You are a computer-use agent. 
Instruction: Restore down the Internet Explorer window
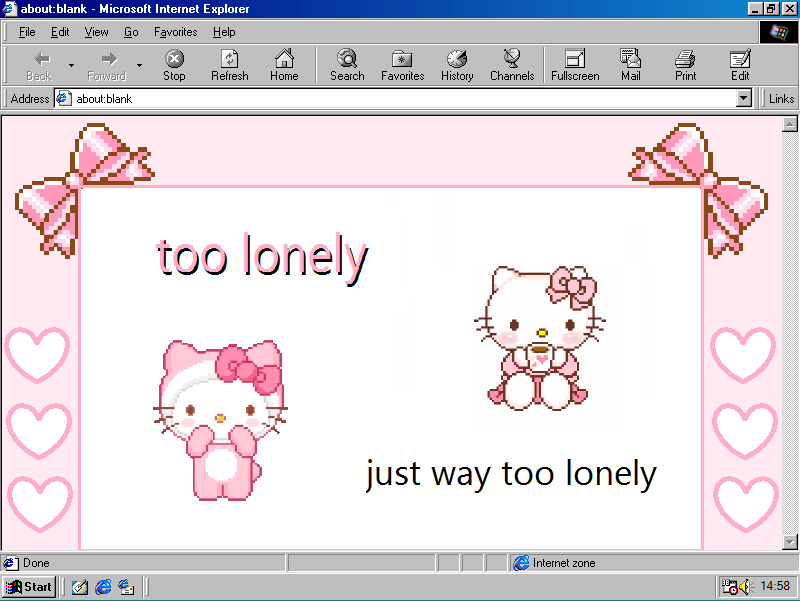pos(770,9)
